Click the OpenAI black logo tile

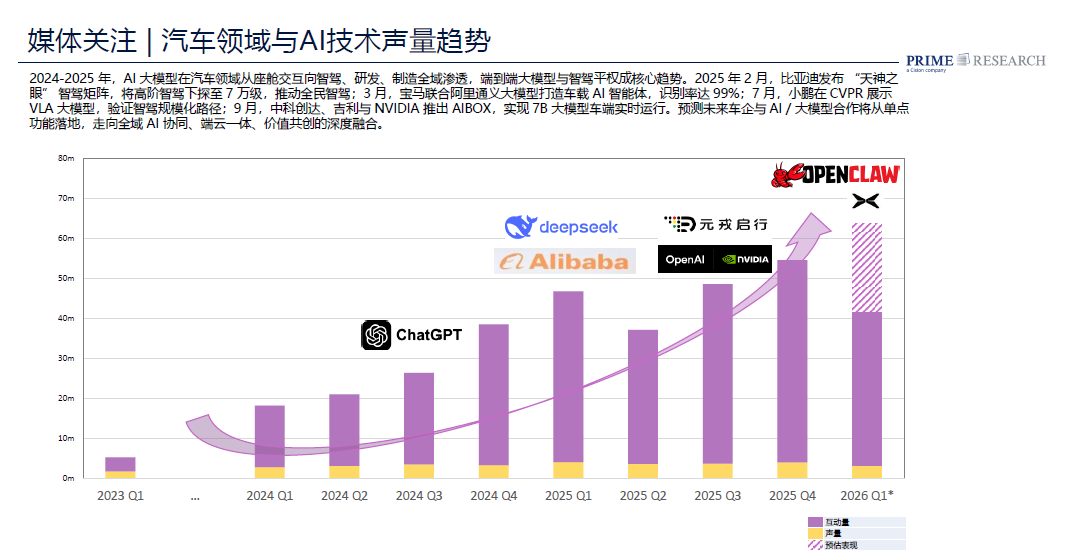coord(685,259)
